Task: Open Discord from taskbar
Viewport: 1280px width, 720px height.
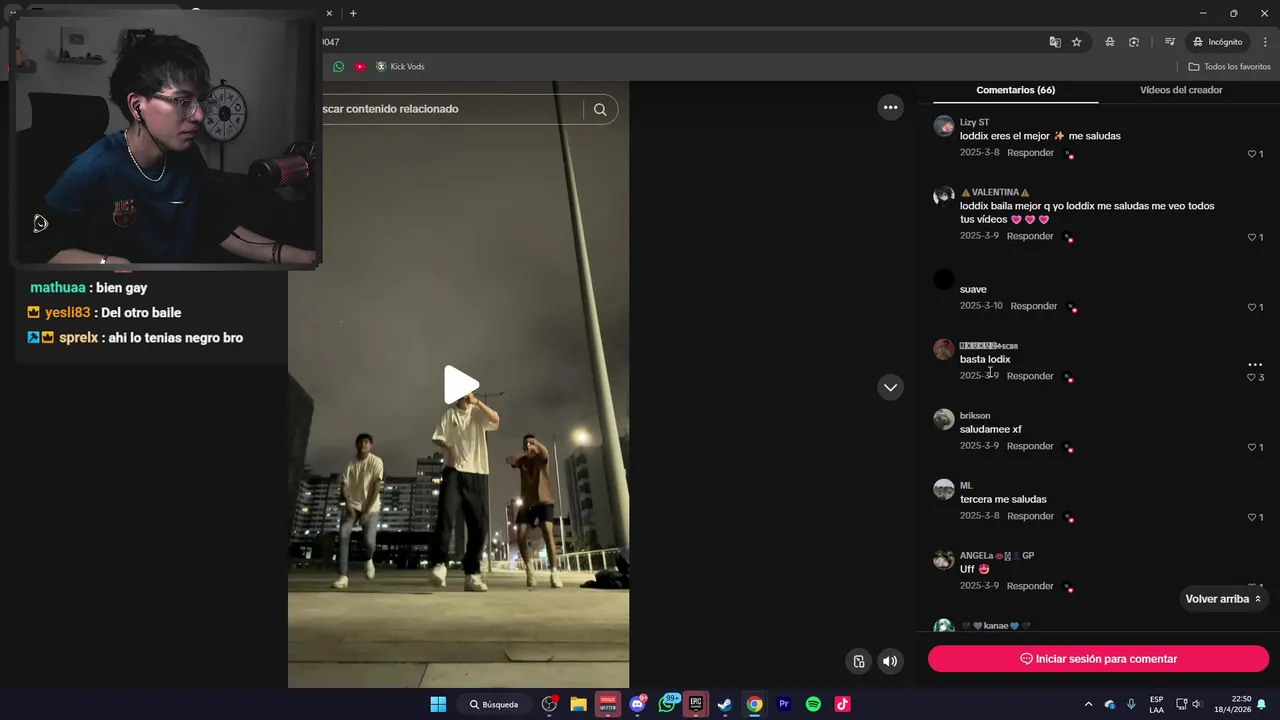Action: (x=637, y=704)
